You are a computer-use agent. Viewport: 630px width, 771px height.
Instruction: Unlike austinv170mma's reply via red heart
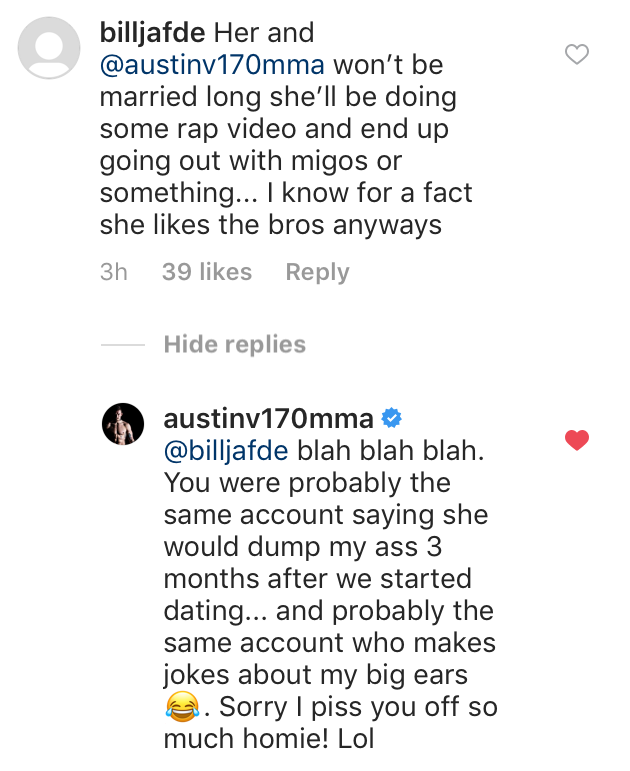click(577, 440)
